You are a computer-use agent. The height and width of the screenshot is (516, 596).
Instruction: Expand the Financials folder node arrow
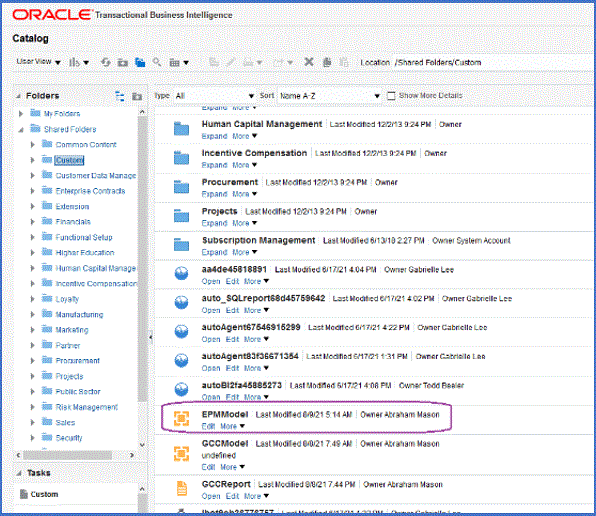click(33, 222)
